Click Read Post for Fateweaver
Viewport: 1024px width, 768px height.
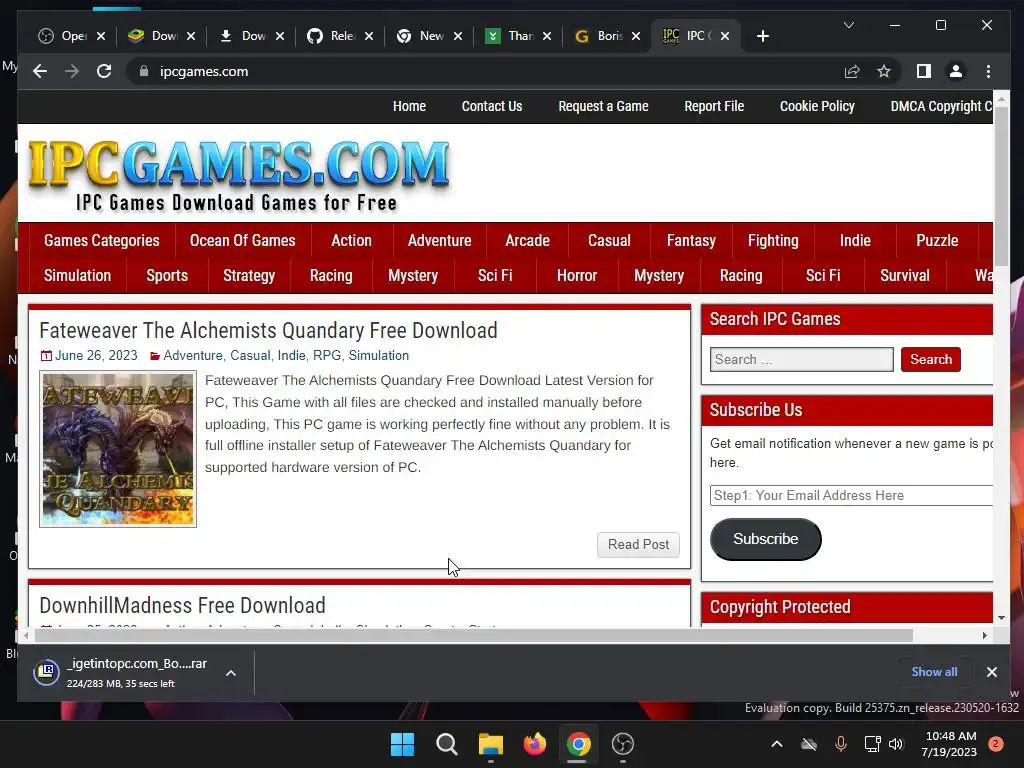coord(638,545)
